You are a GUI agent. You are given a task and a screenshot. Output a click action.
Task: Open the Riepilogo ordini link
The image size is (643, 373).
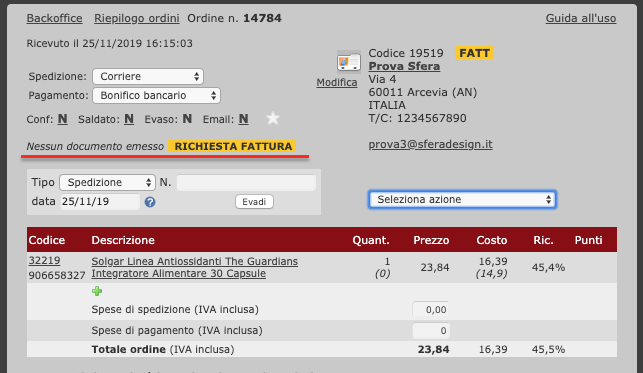(x=137, y=18)
